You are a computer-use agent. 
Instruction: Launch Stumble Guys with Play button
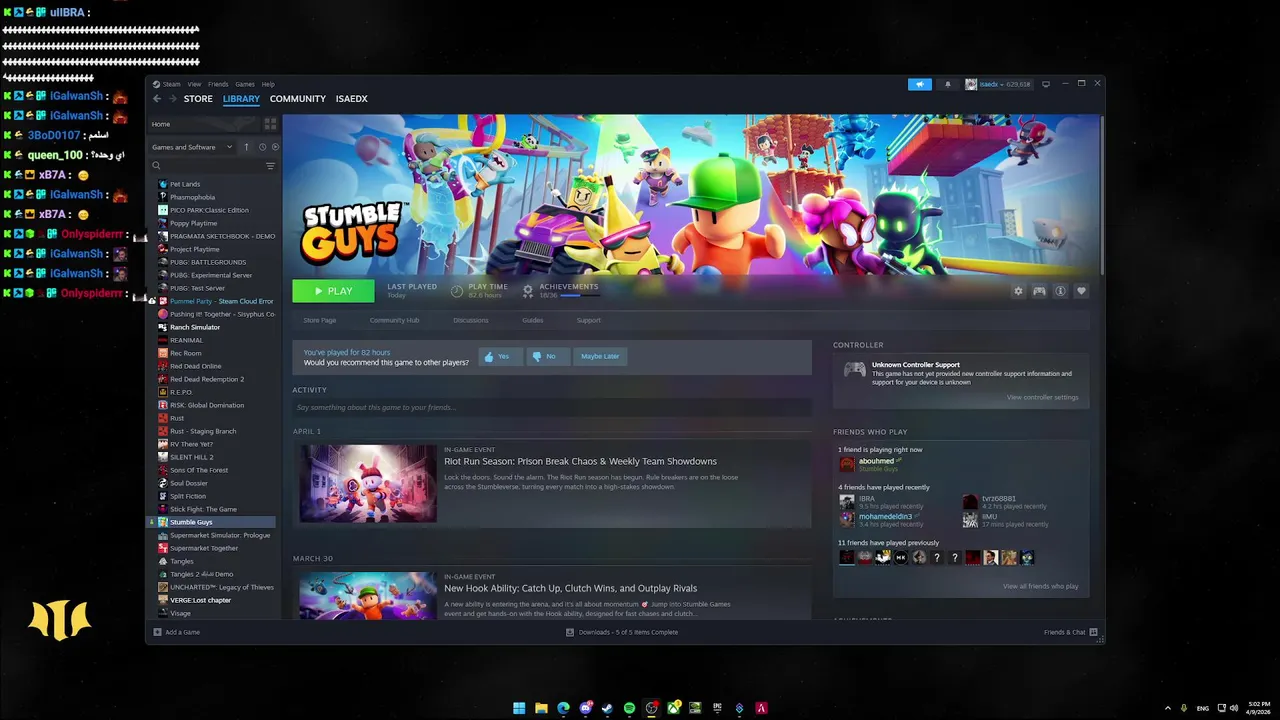(333, 291)
